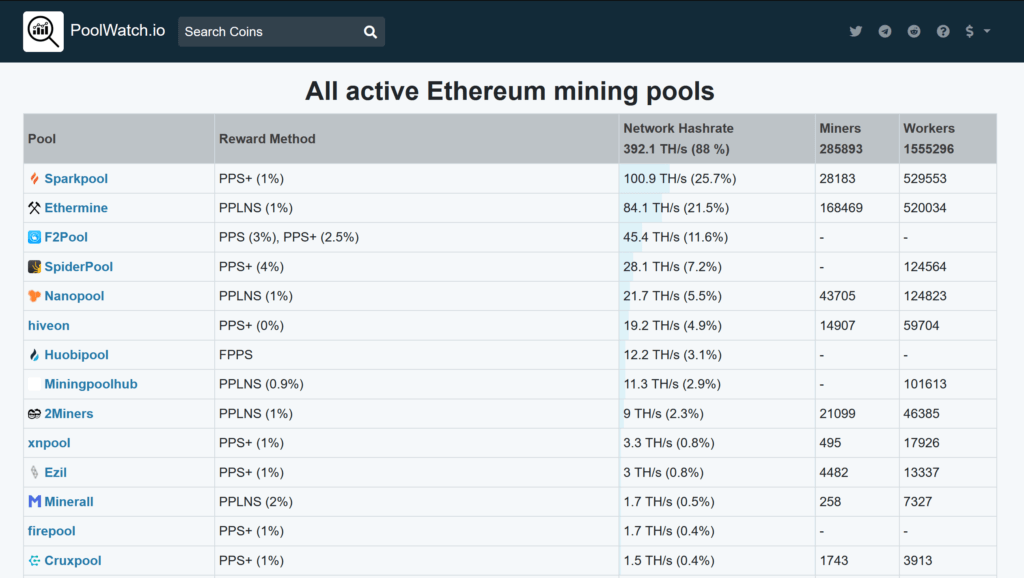Image resolution: width=1024 pixels, height=578 pixels.
Task: Open the 2Miners pool link
Action: tap(68, 414)
